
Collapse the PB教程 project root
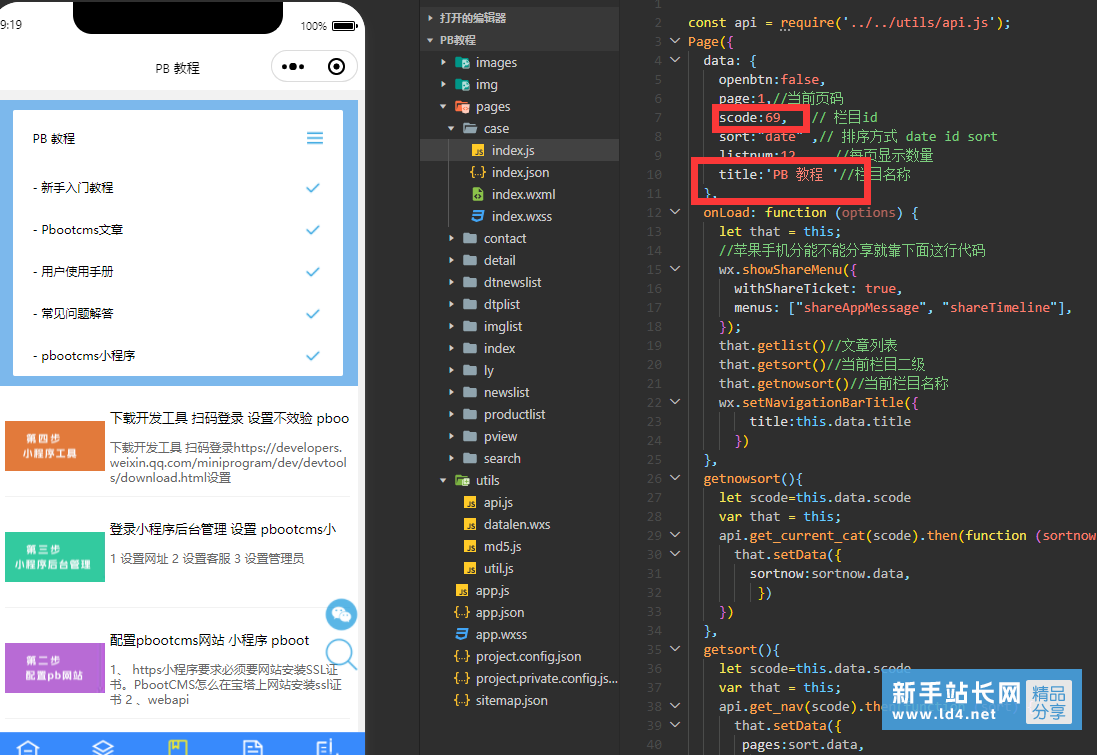(x=430, y=40)
